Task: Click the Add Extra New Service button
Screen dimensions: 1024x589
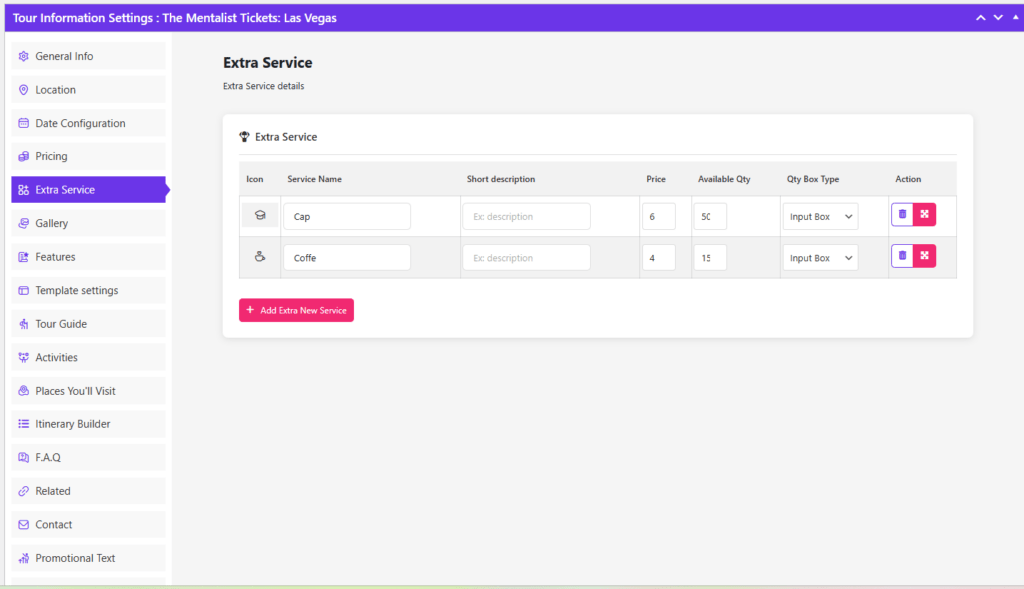Action: [296, 310]
